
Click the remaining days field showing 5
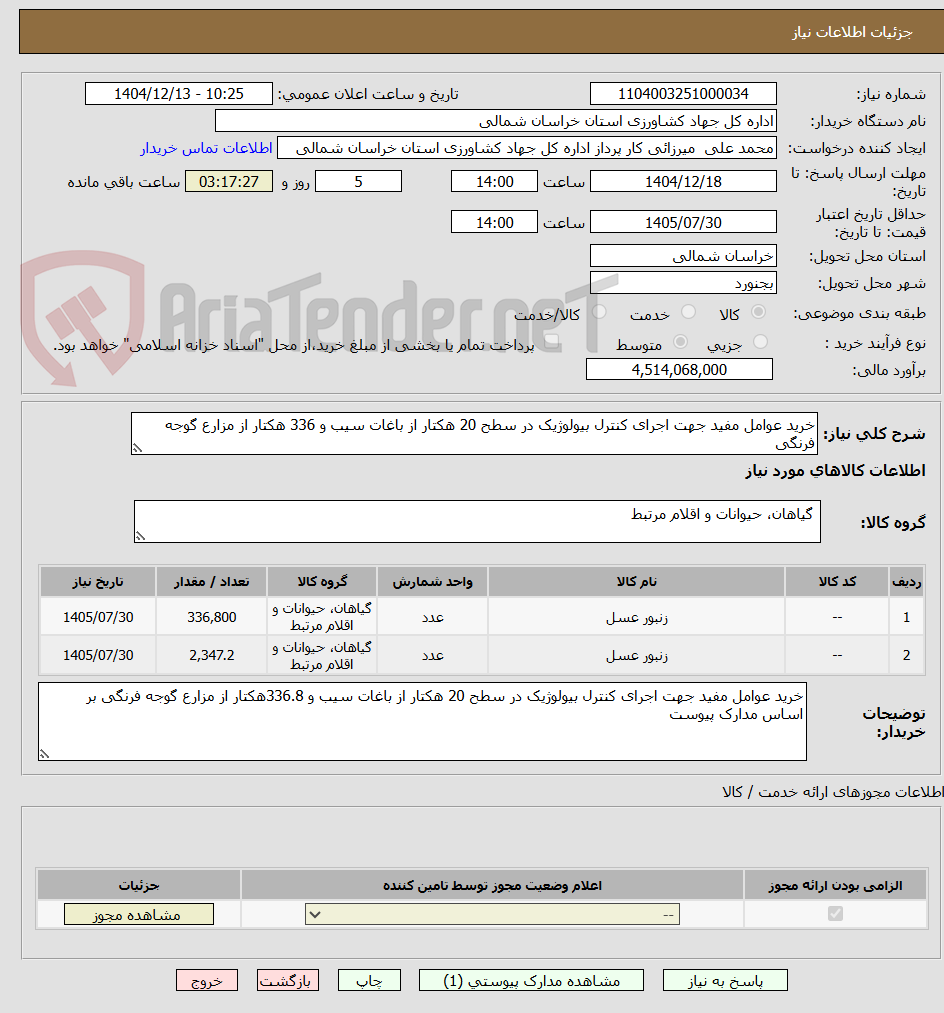359,182
